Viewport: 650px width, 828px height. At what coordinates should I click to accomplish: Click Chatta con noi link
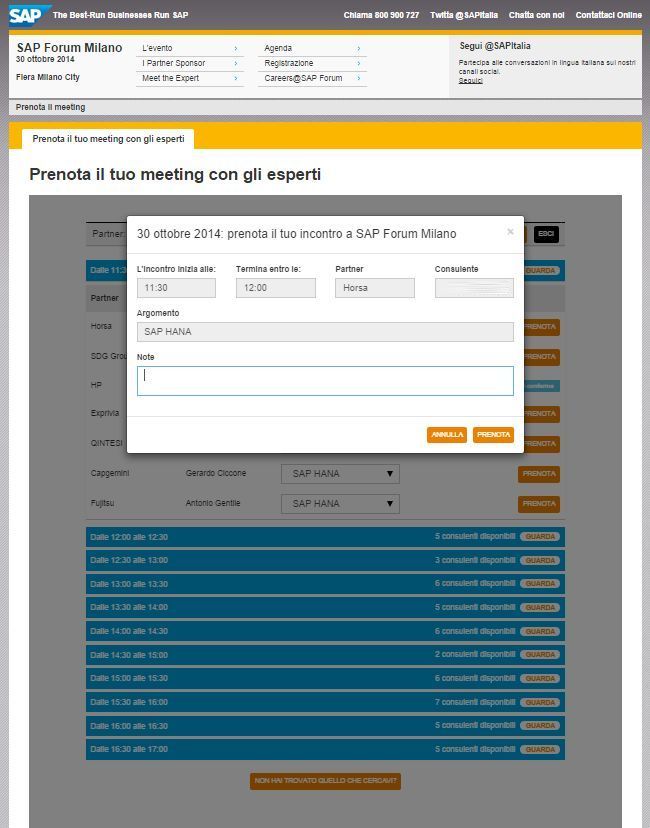[536, 15]
